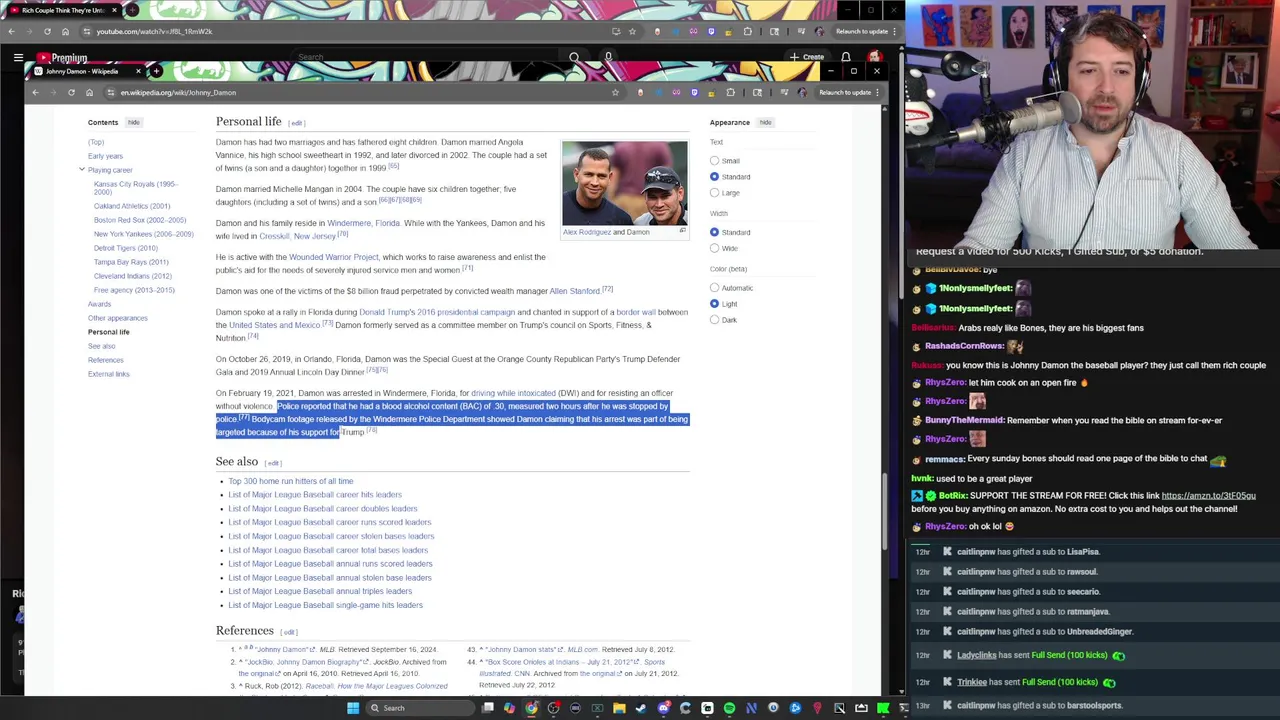The image size is (1280, 720).
Task: Open Windows Start menu
Action: 352,708
